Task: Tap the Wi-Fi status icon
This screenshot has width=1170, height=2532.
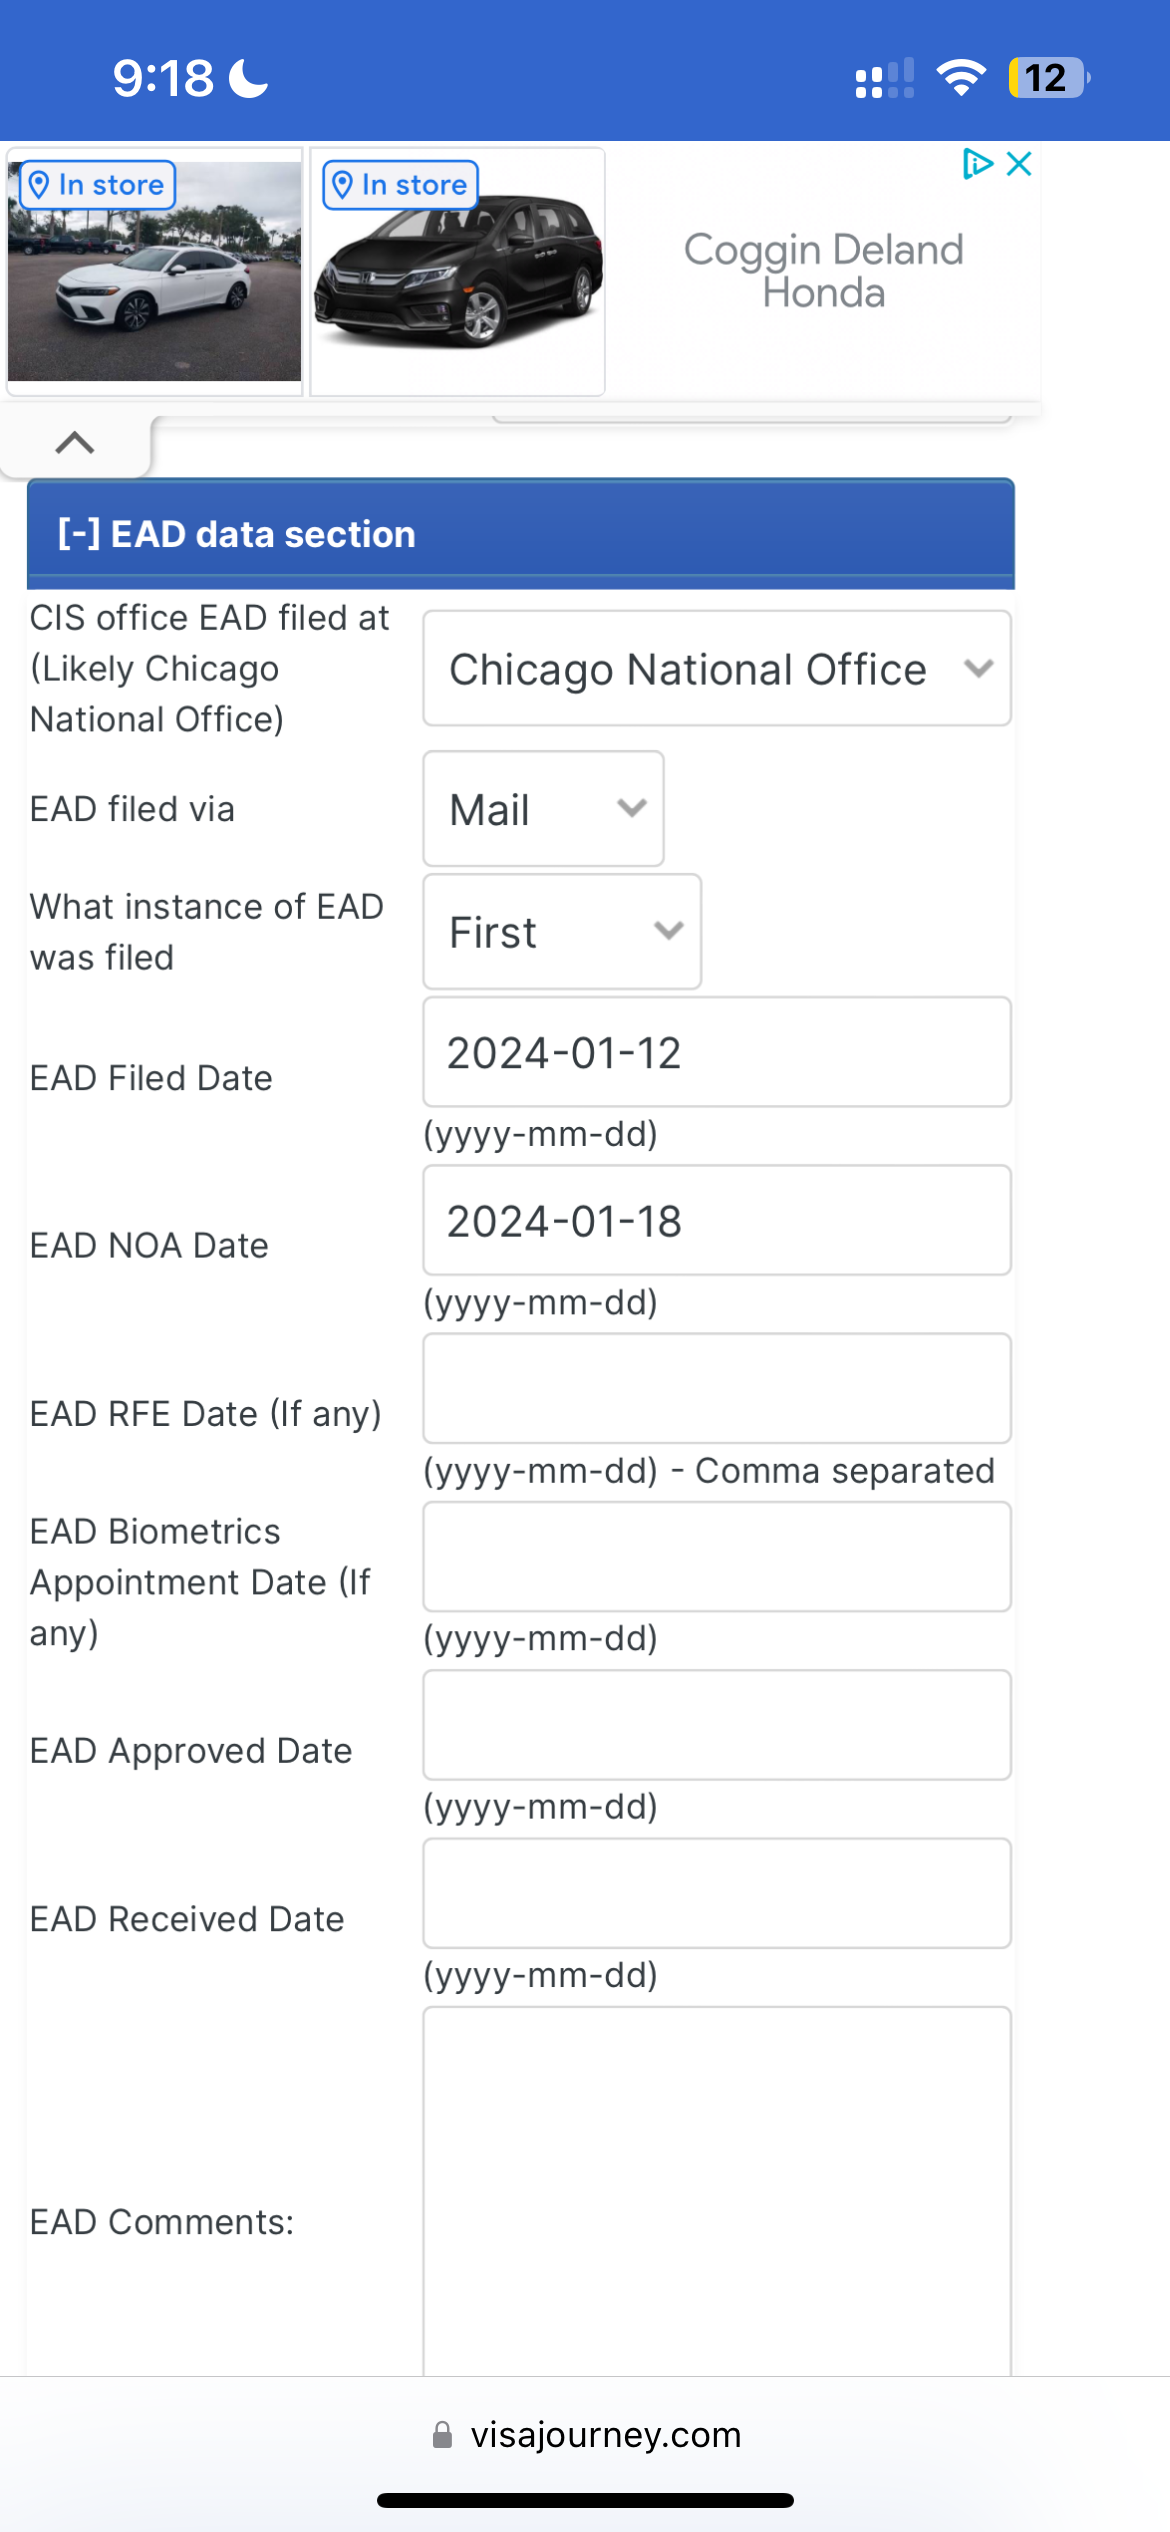Action: pos(961,78)
